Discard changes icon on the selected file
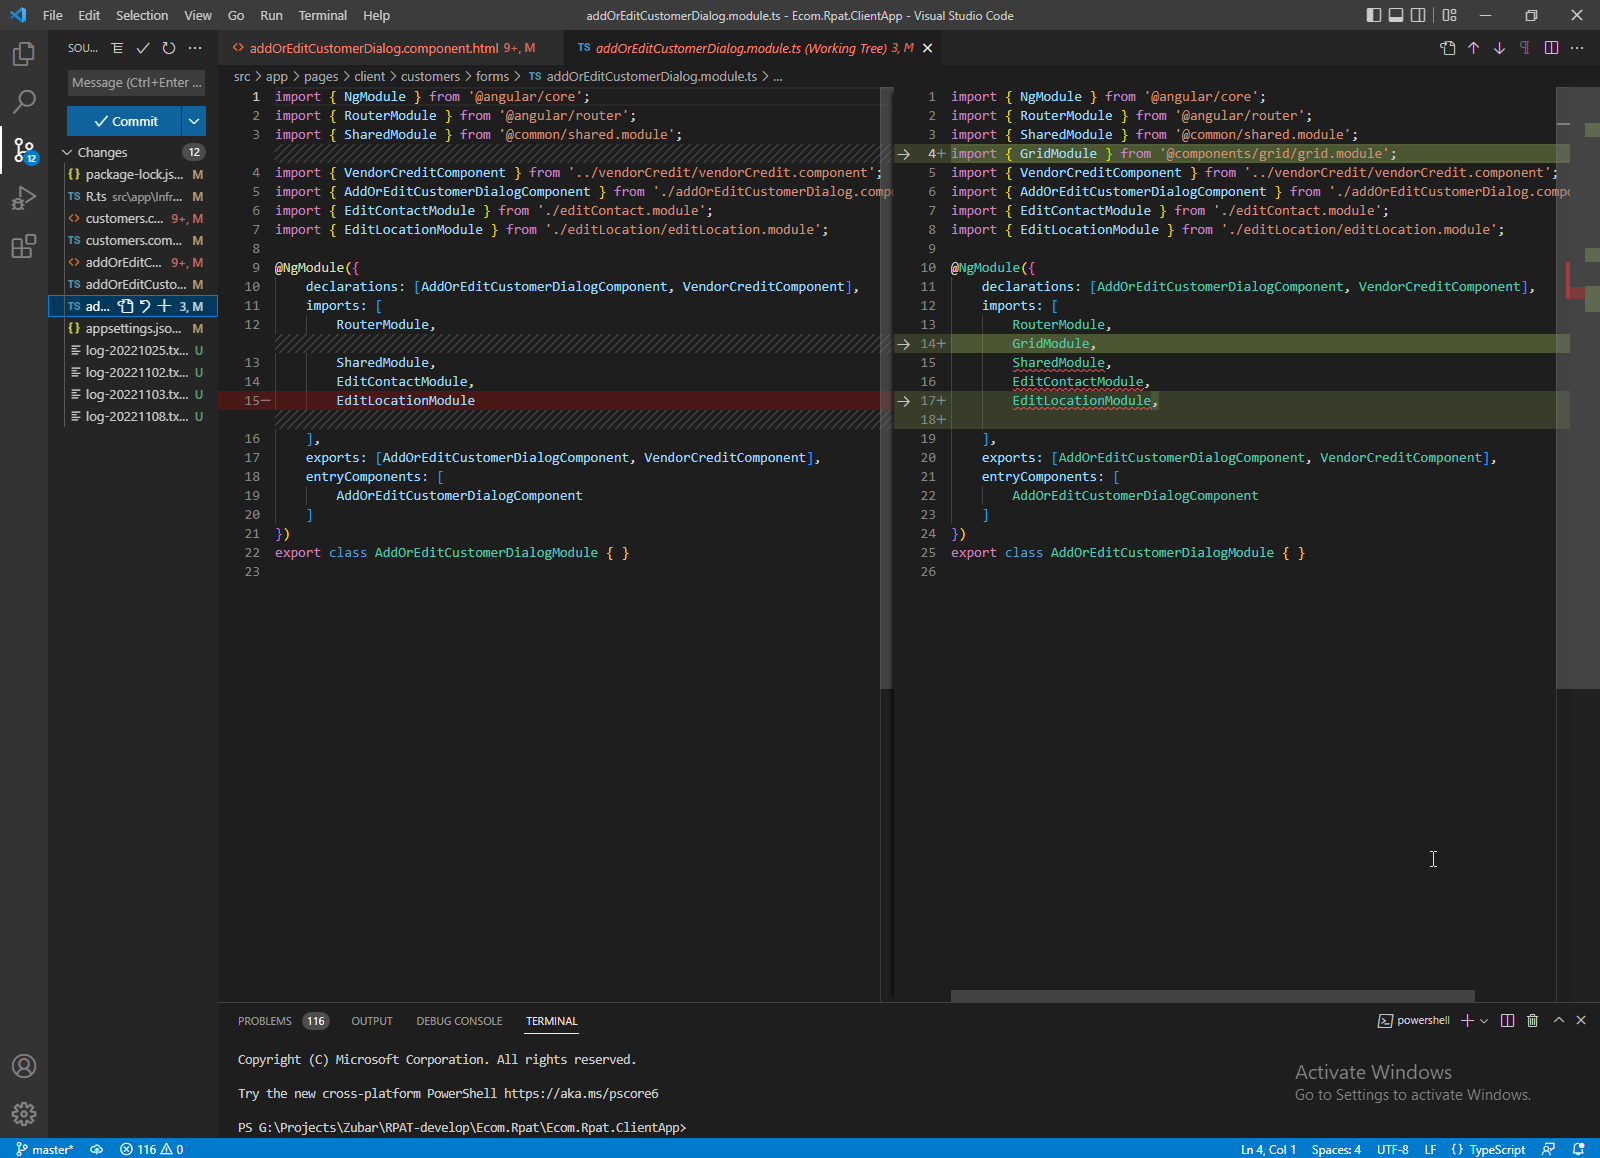The width and height of the screenshot is (1600, 1158). tap(145, 306)
